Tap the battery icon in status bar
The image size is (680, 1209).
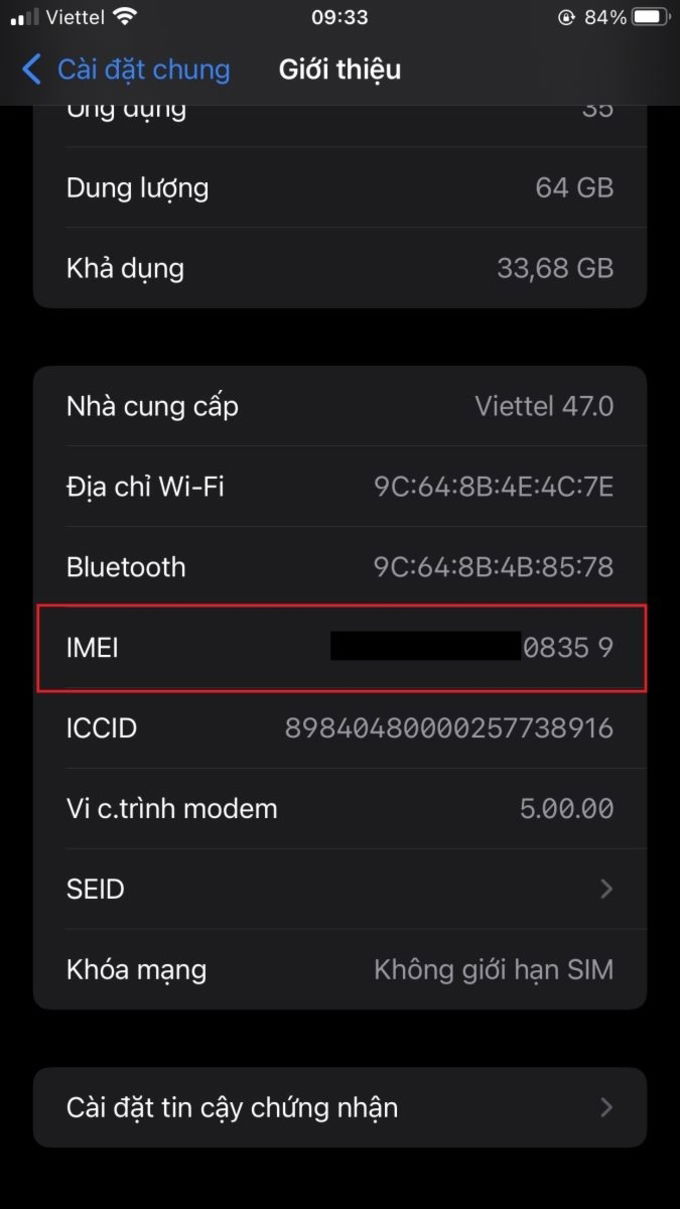[x=652, y=17]
